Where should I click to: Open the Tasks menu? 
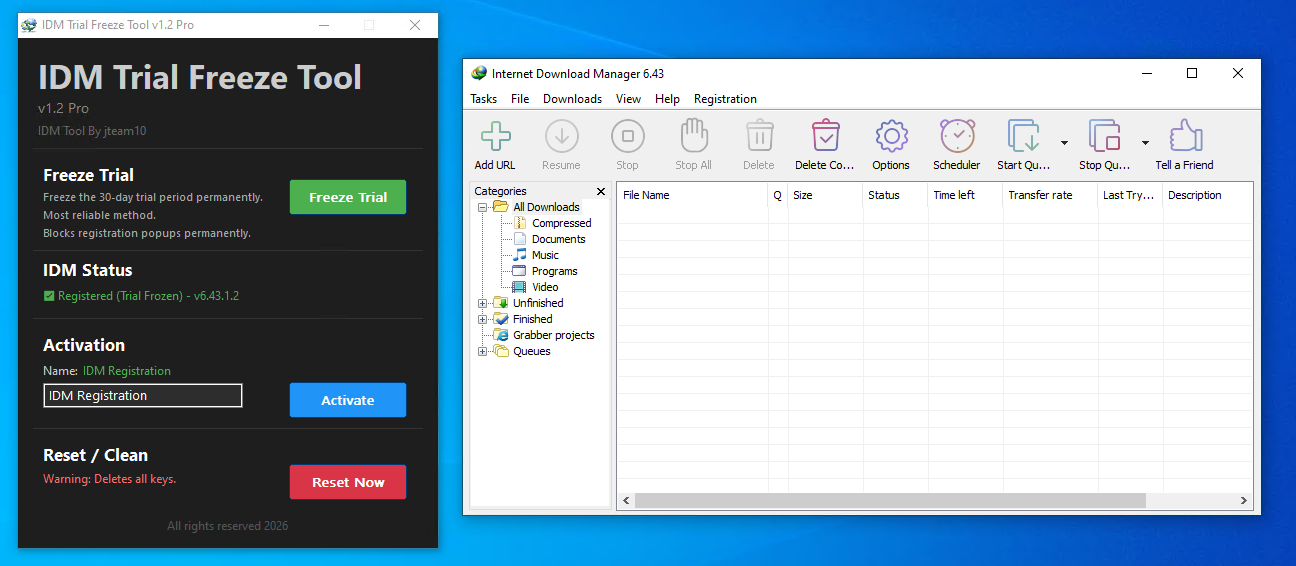click(x=484, y=99)
